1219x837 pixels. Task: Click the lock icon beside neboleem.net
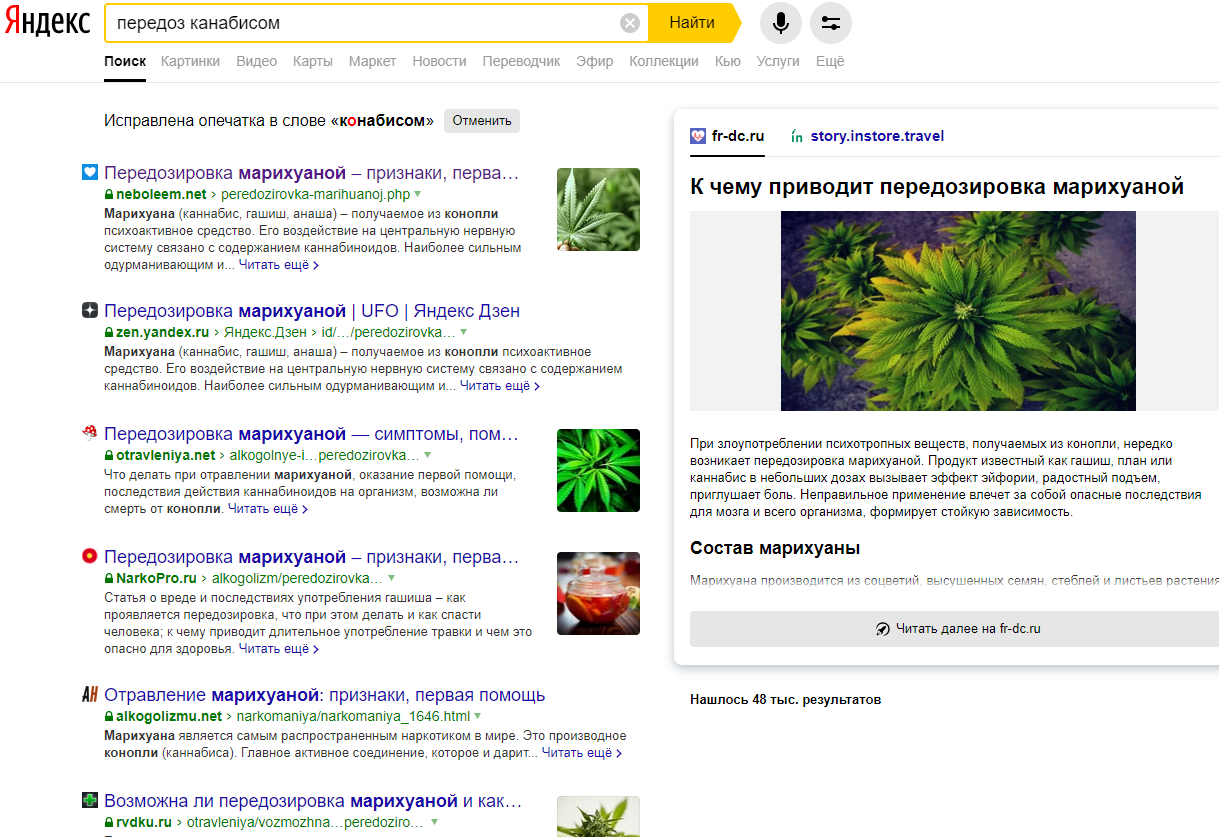pos(109,194)
